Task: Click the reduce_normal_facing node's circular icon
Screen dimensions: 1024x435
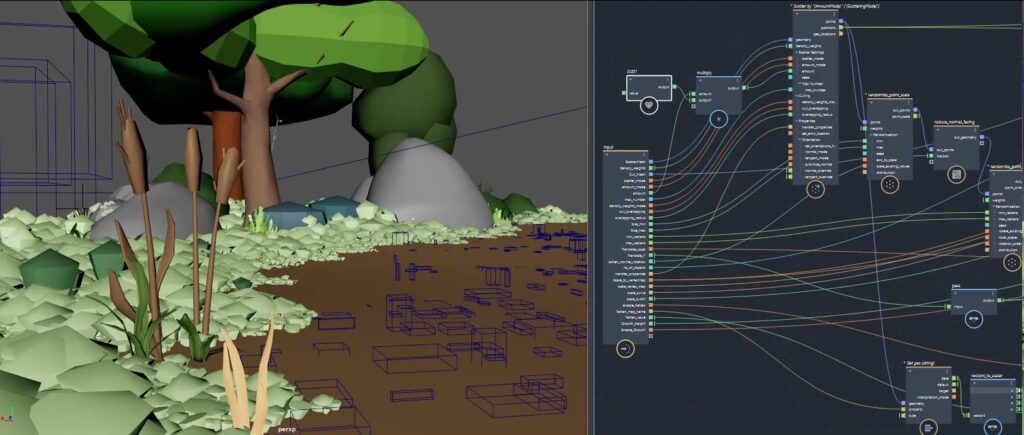Action: (956, 173)
